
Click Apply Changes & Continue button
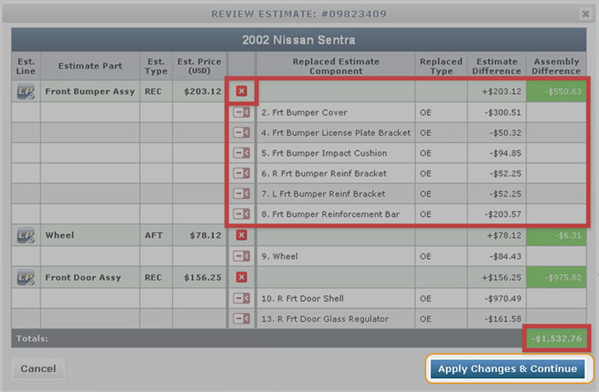[x=508, y=369]
